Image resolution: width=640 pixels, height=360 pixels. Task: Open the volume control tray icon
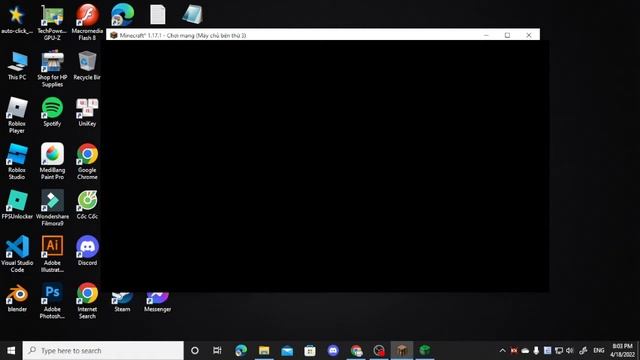pyautogui.click(x=570, y=350)
